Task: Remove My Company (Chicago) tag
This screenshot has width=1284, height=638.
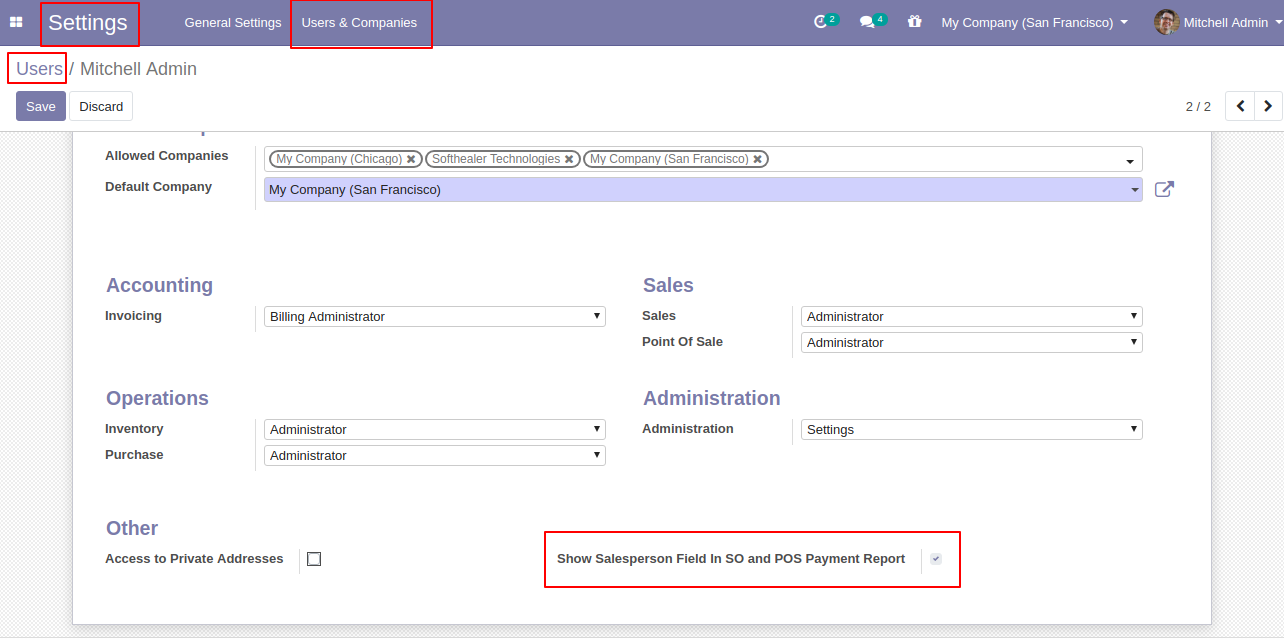Action: click(411, 159)
